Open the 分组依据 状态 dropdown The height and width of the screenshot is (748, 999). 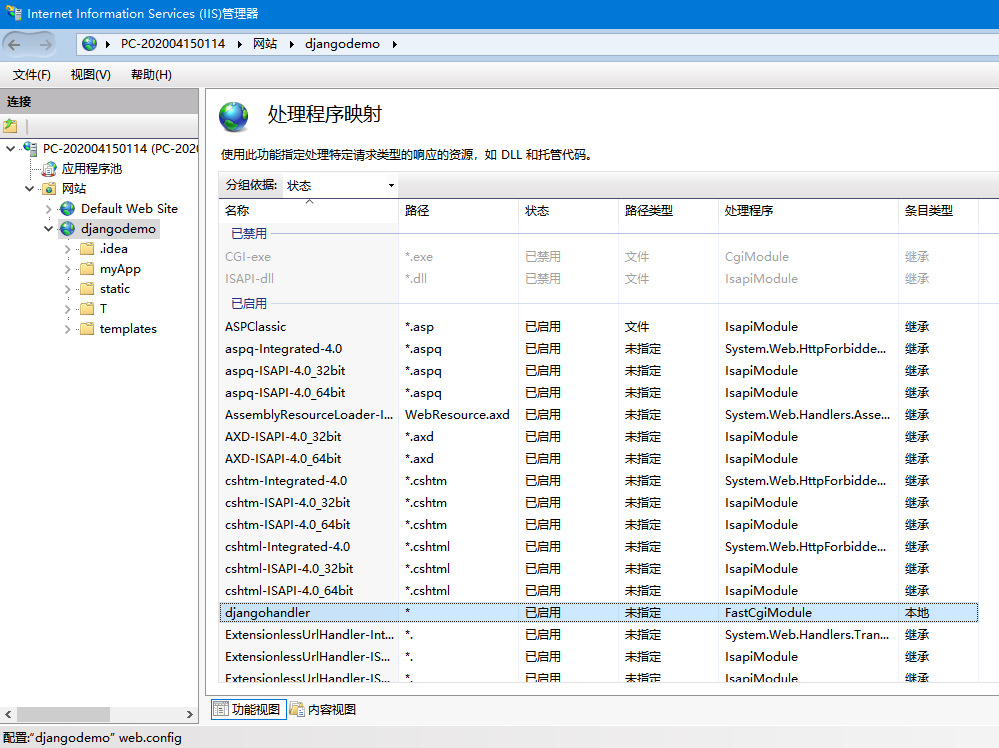pos(392,185)
